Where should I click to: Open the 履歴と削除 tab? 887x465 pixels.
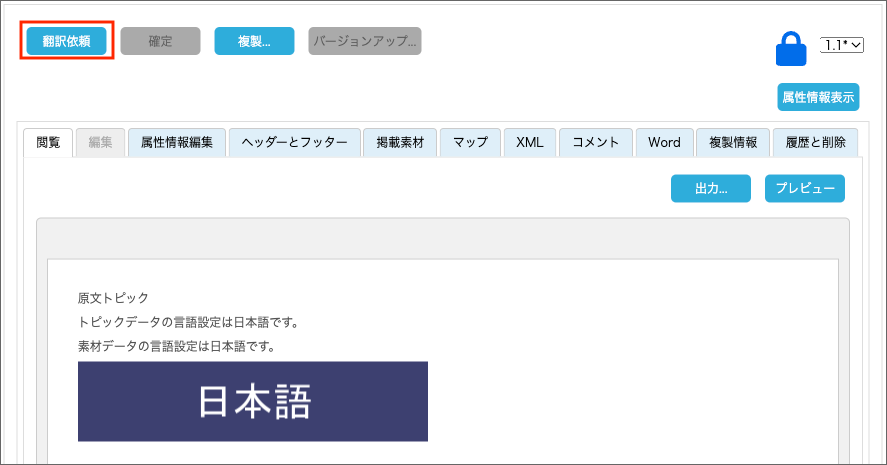[x=815, y=143]
